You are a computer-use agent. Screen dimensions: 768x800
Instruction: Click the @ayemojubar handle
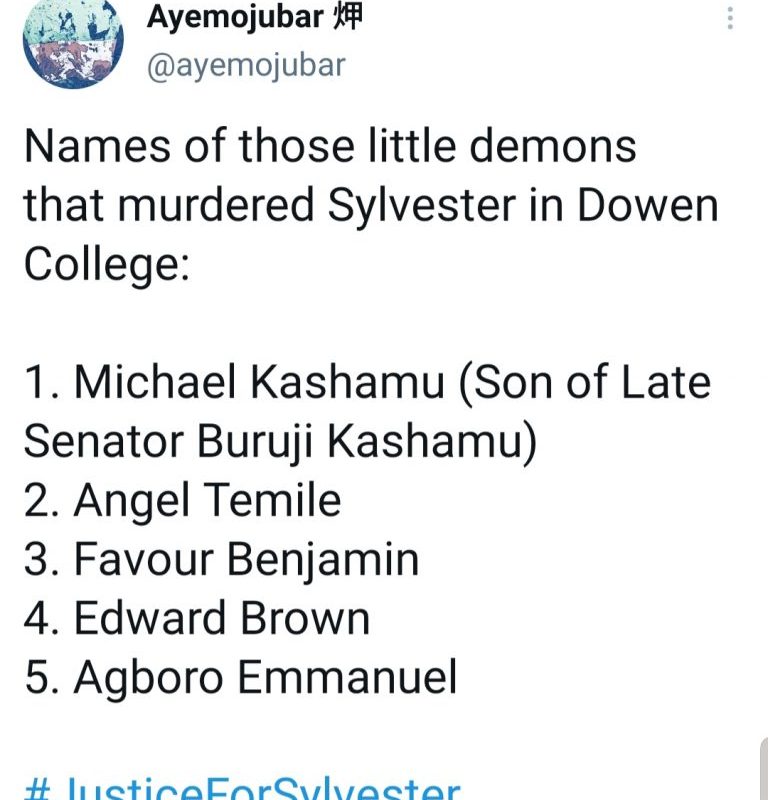246,65
